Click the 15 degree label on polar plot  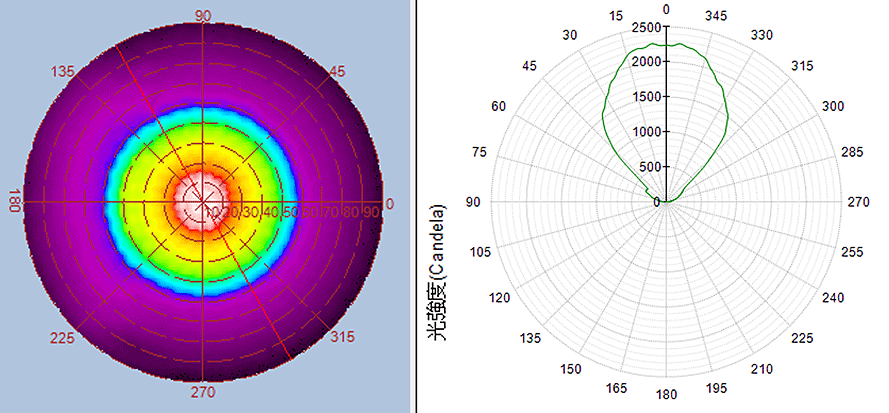(615, 16)
